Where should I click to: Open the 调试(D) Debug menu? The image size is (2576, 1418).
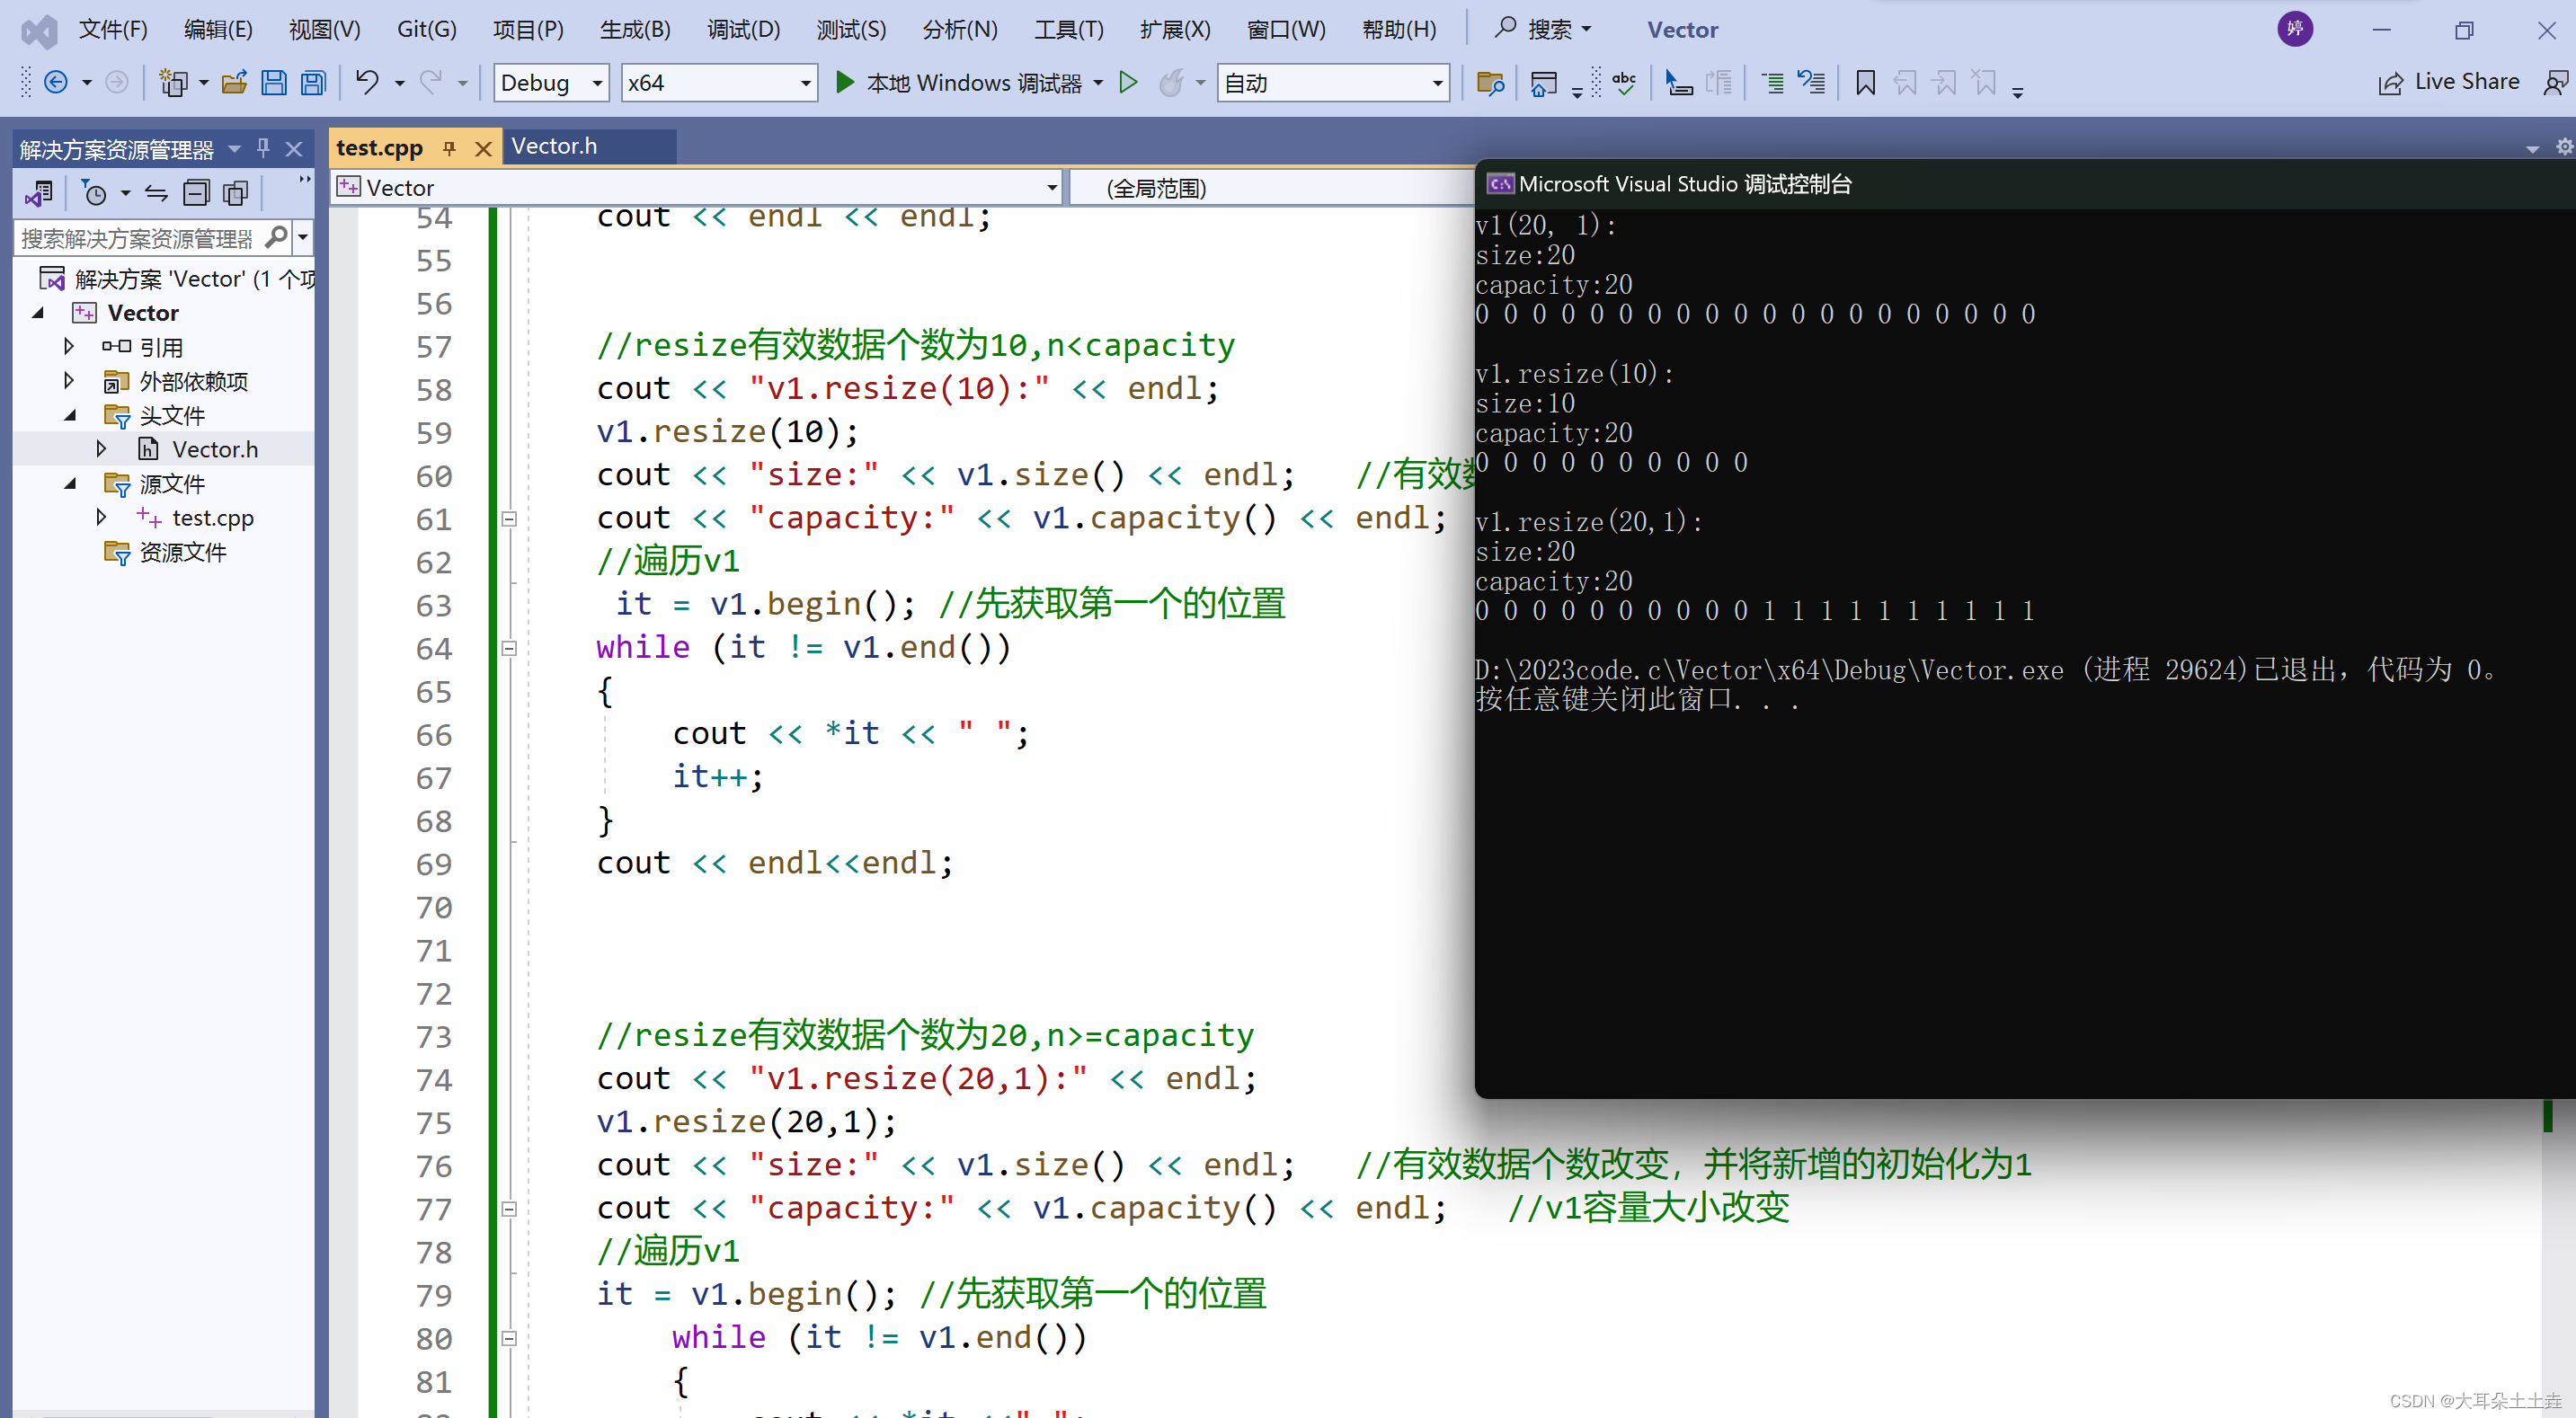click(742, 29)
